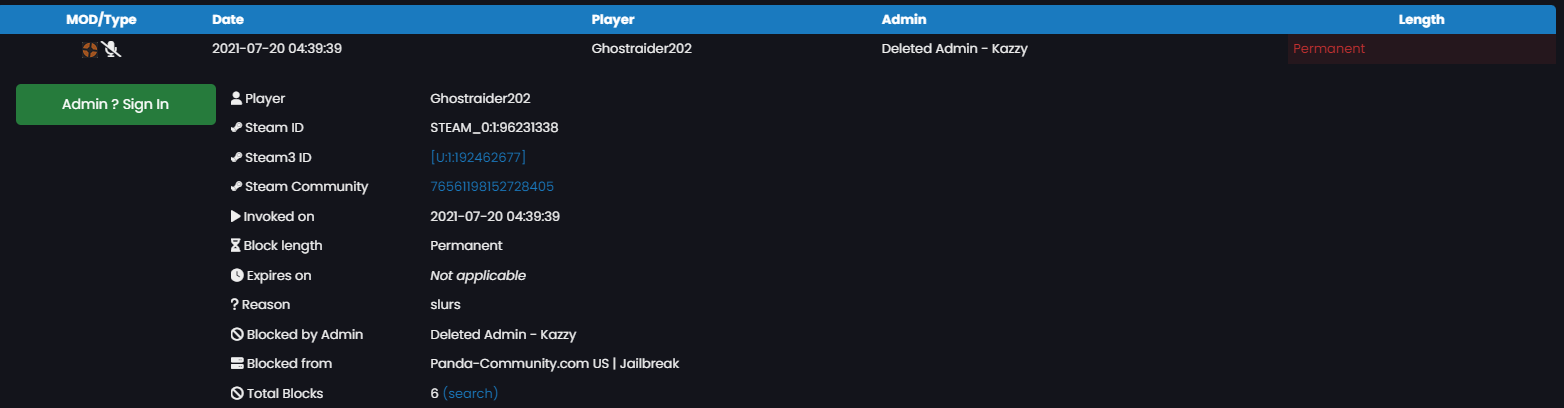This screenshot has height=408, width=1564.
Task: Open Steam Community profile link 76561198152728405
Action: click(492, 187)
